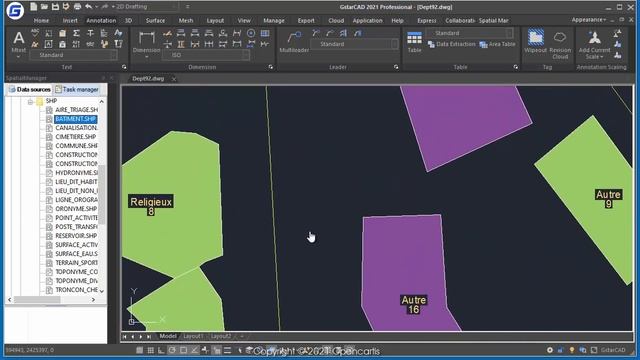Image resolution: width=640 pixels, height=360 pixels.
Task: Open the Leader style Standard dropdown
Action: [x=354, y=44]
